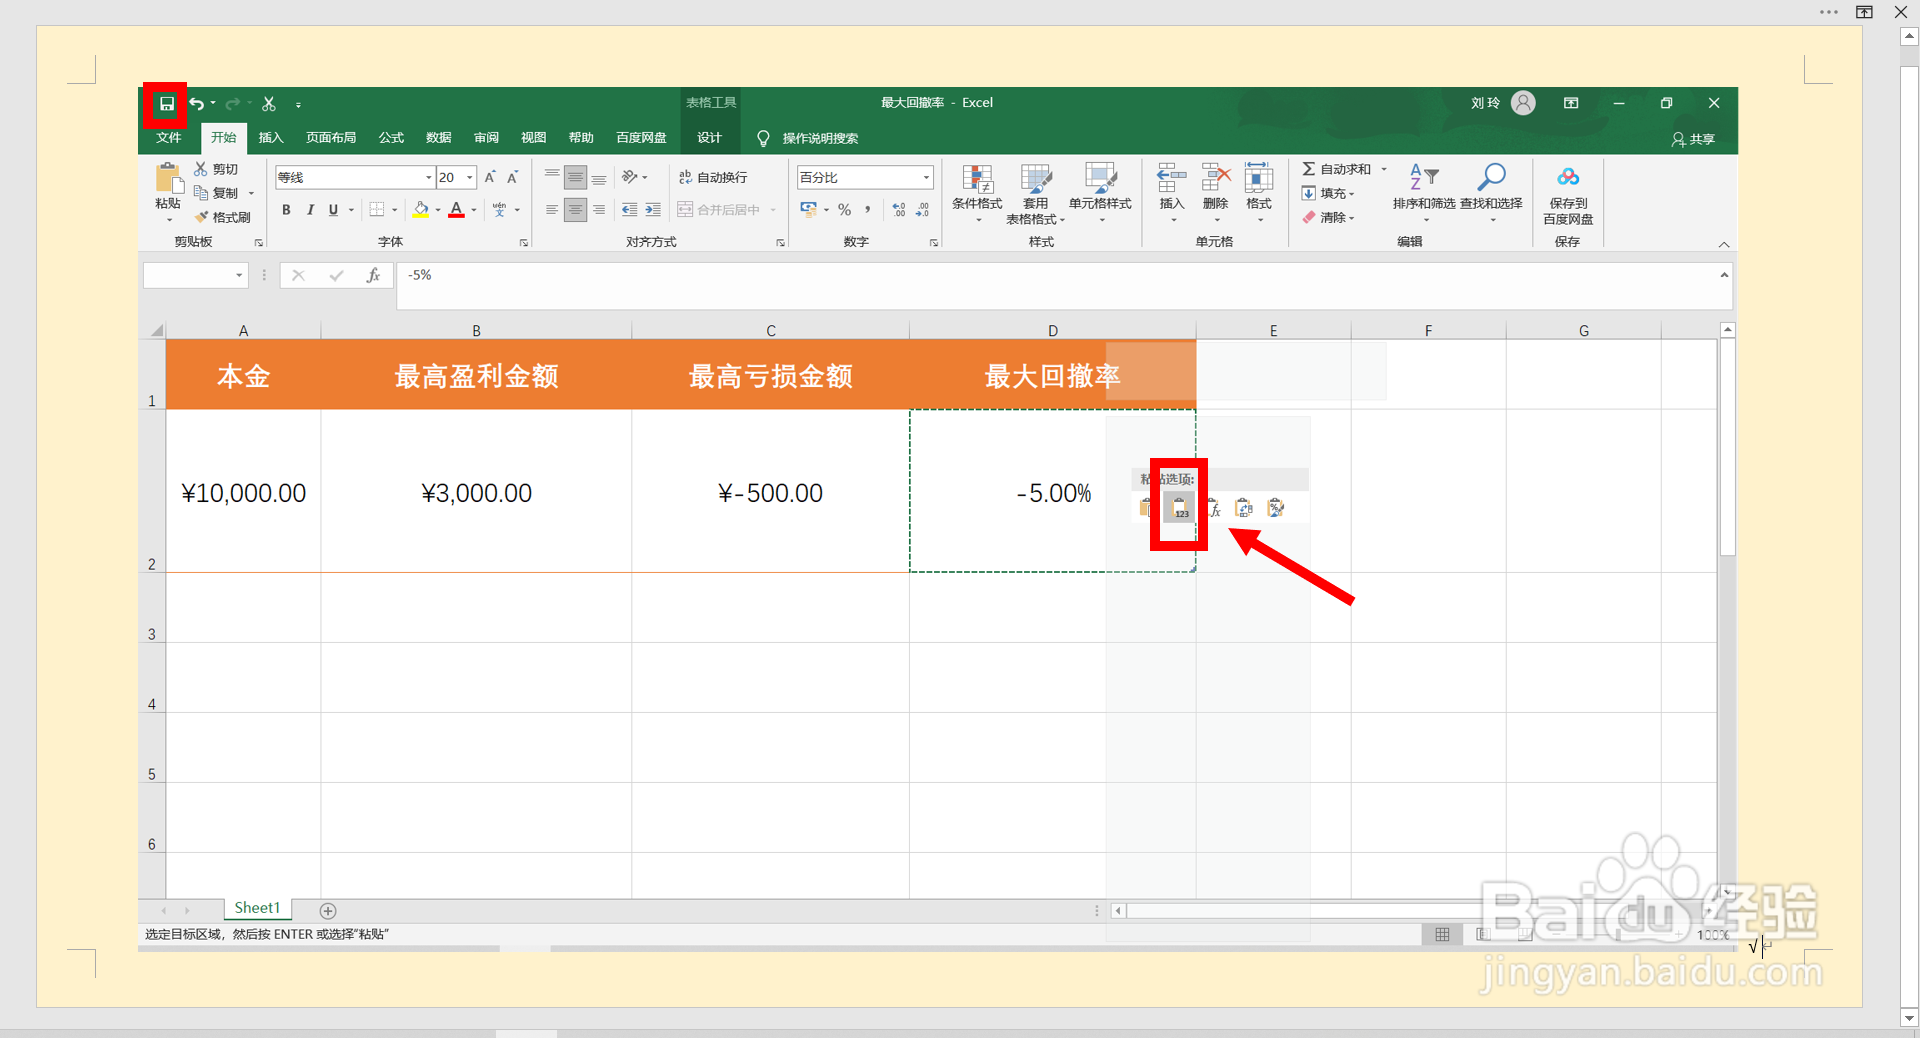Click the large 粘贴 paste button
Screen dimensions: 1928x1038
(x=168, y=191)
